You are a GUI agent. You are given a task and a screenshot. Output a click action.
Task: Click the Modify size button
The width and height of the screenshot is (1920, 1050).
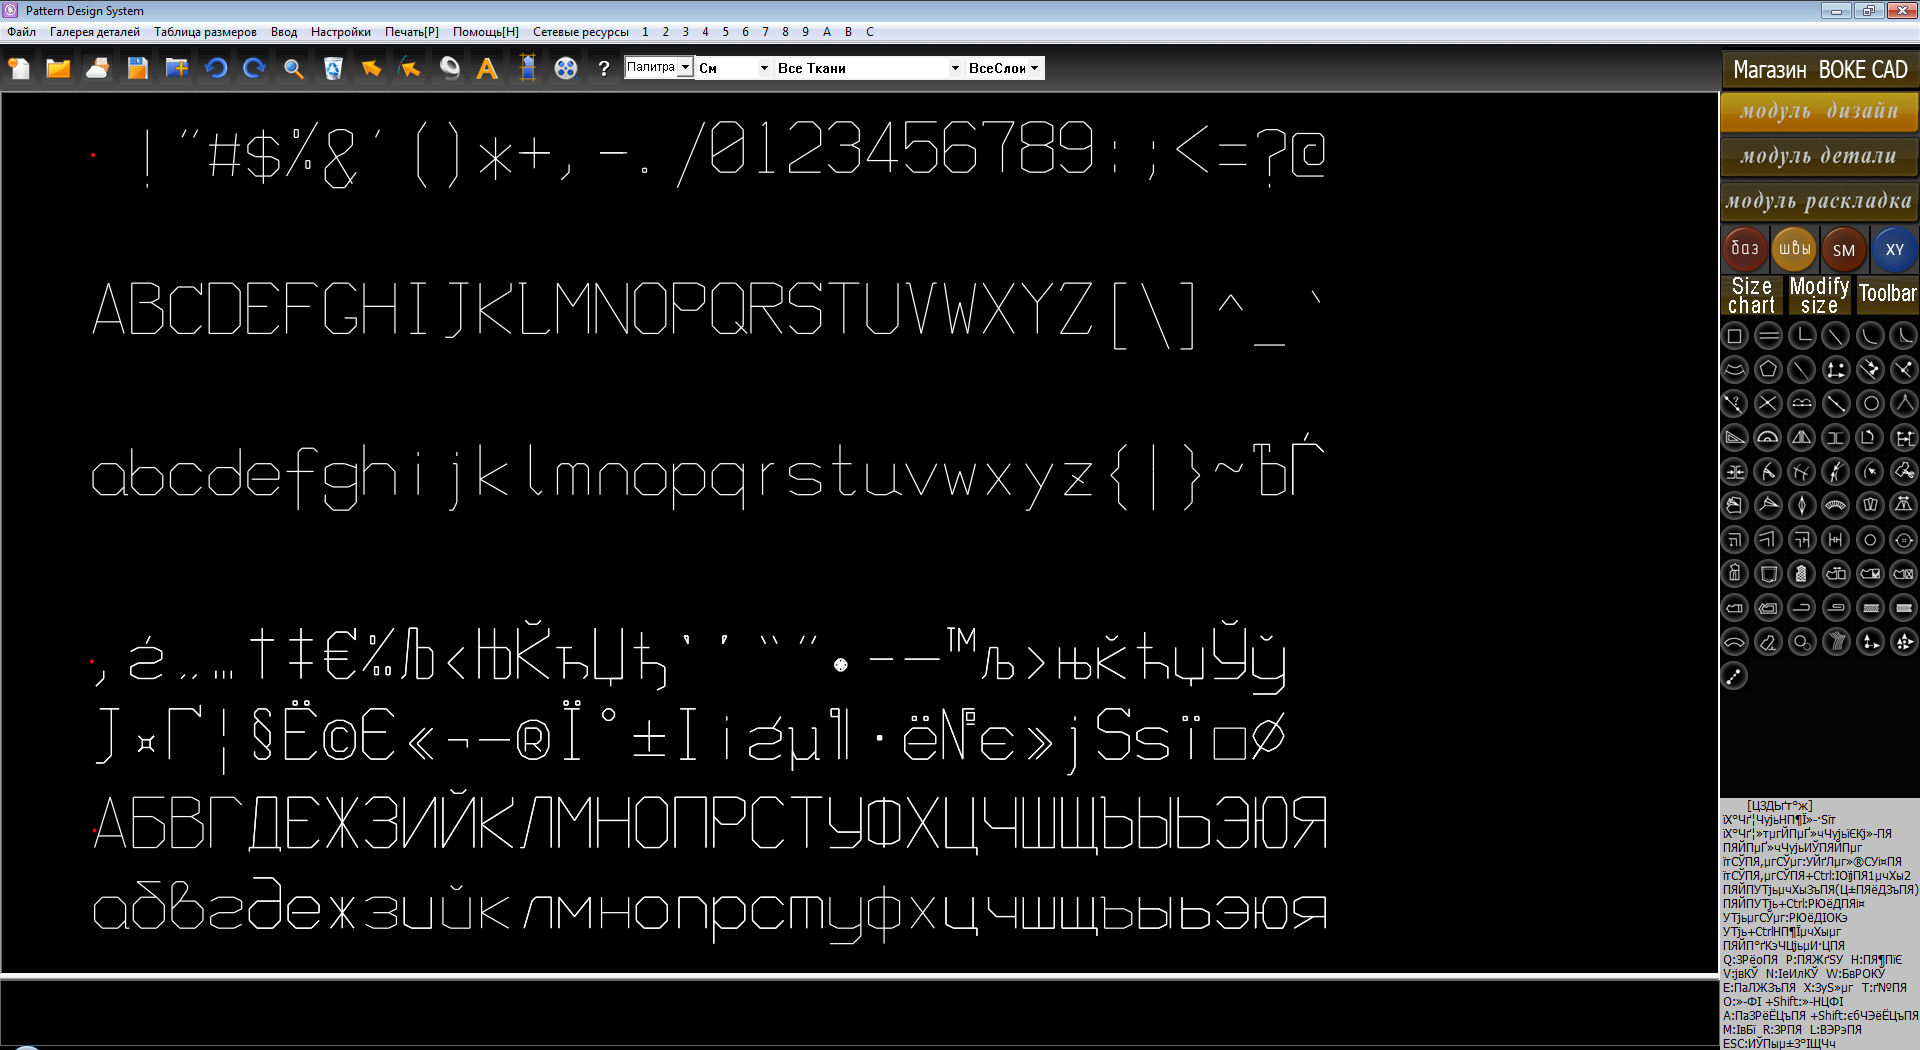point(1820,296)
